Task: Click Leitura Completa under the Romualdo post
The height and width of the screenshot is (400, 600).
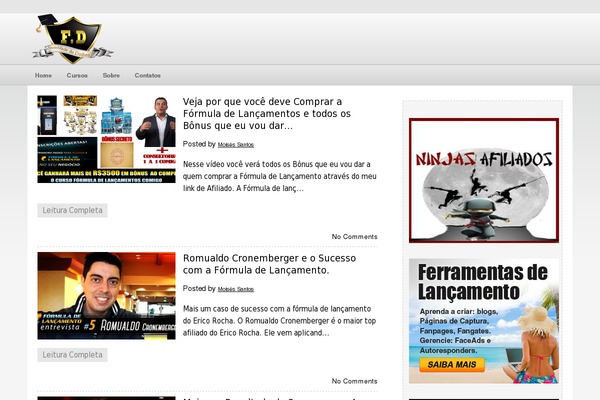Action: click(x=72, y=355)
